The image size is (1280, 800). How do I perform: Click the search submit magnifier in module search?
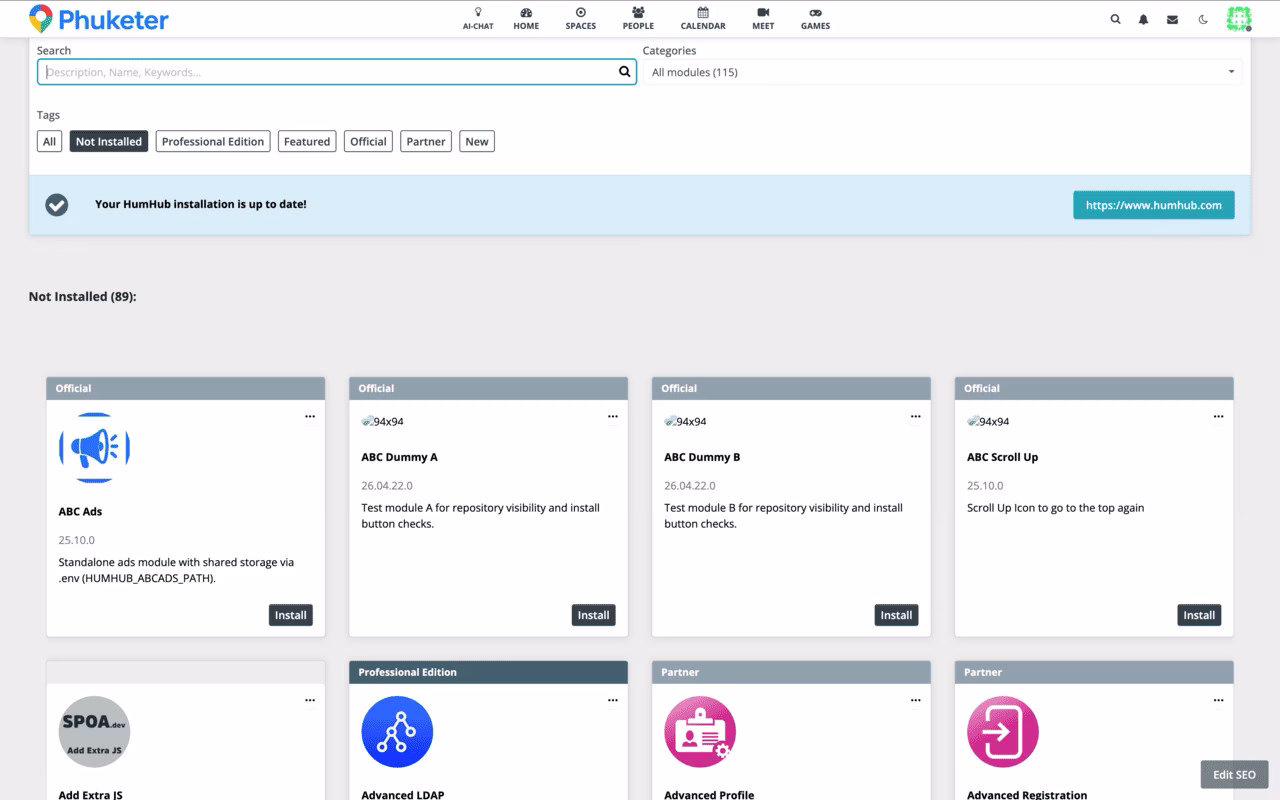point(625,72)
